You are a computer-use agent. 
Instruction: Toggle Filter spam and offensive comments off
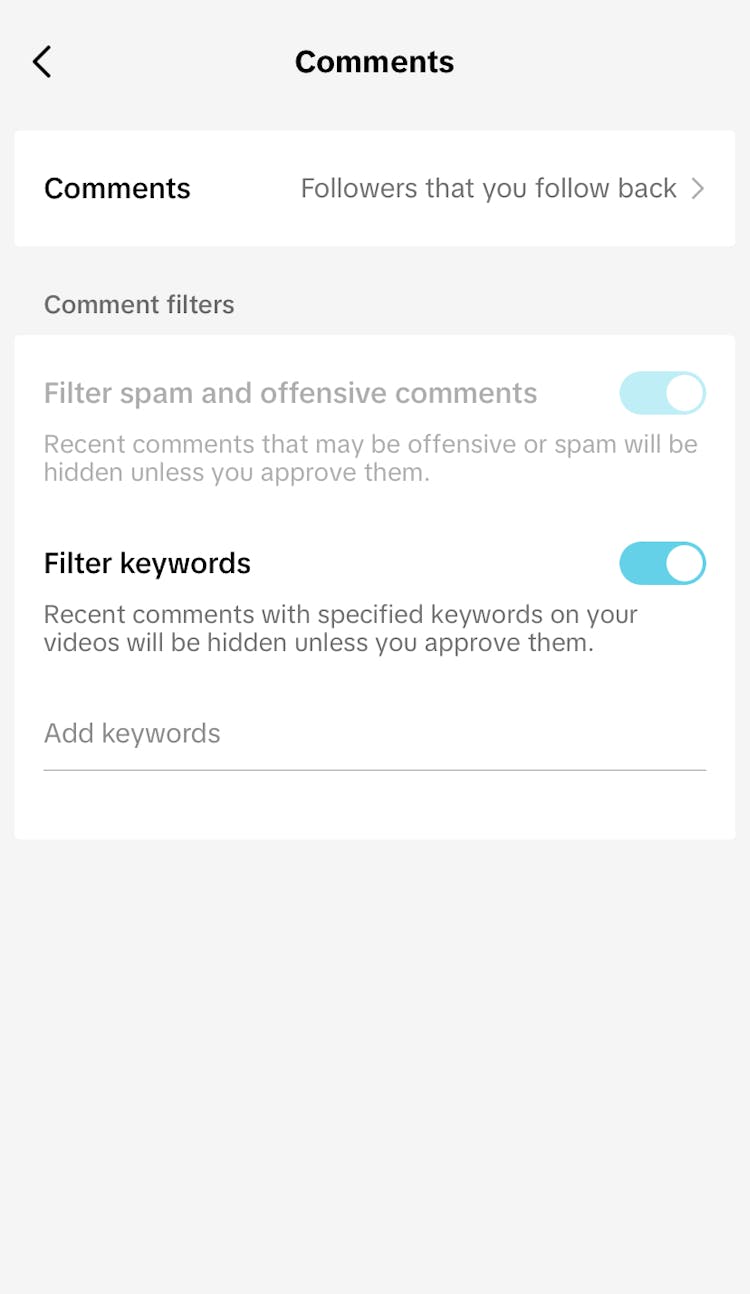(662, 393)
